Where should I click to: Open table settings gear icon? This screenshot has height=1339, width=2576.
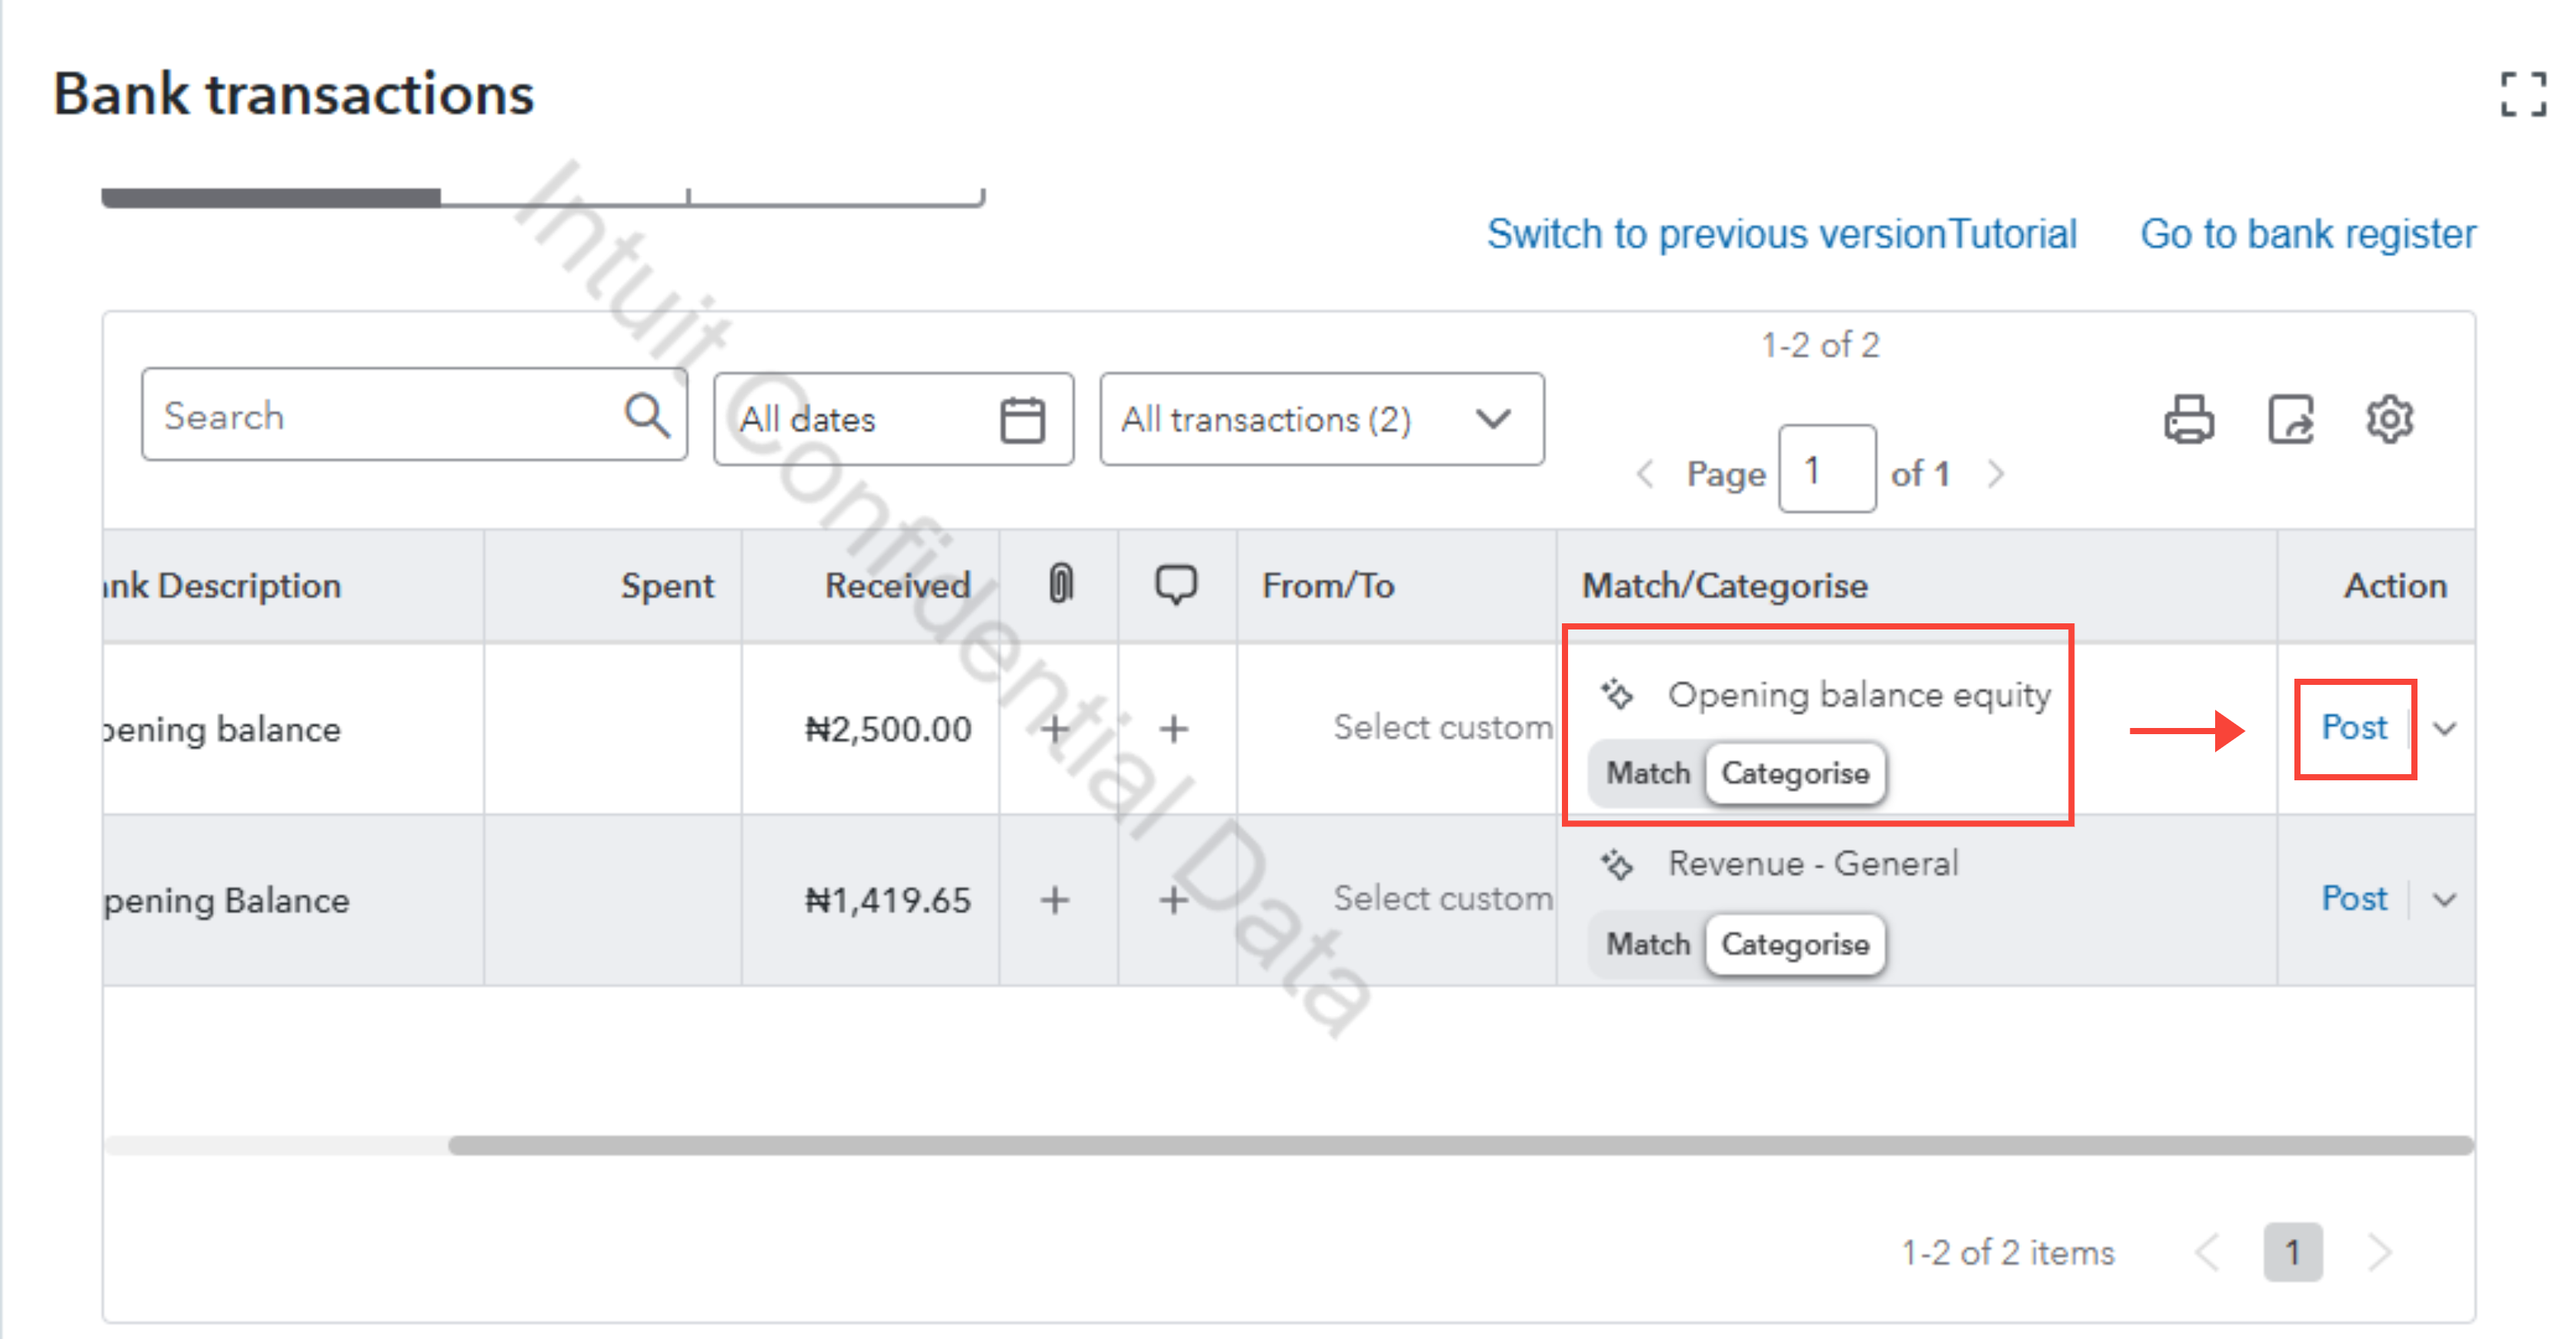pos(2389,419)
